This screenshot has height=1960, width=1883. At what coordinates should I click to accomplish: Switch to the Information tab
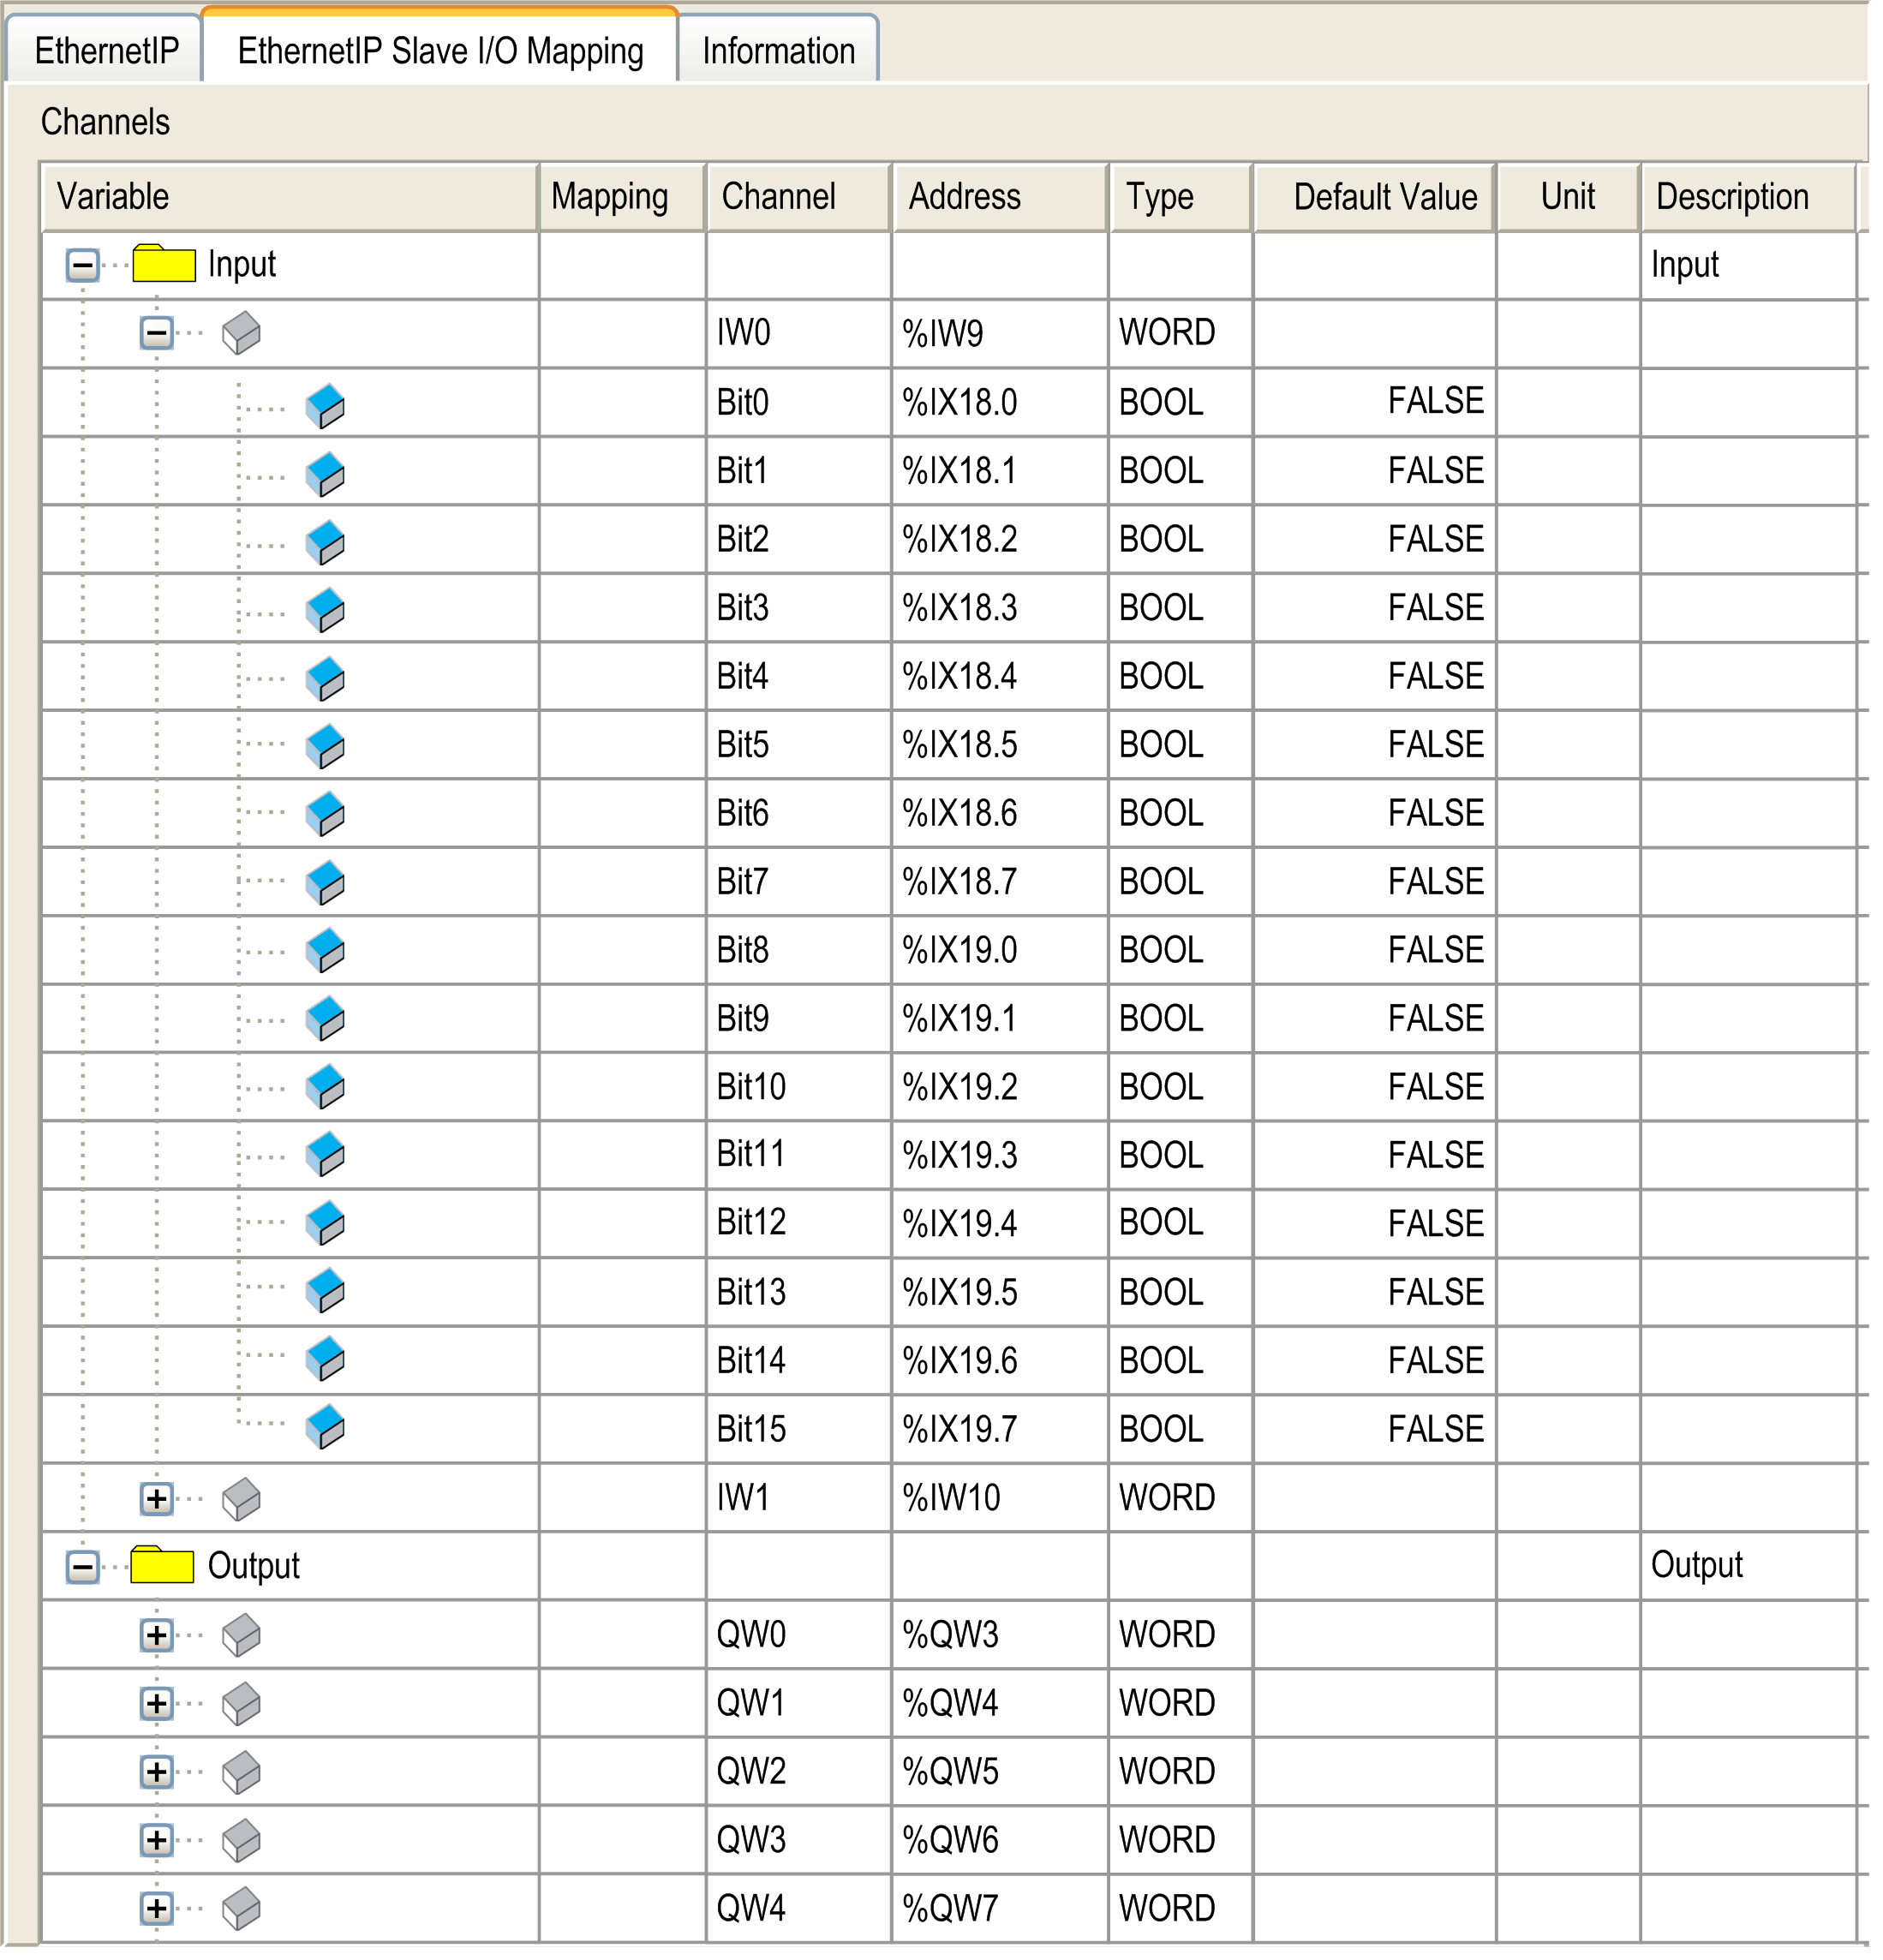click(x=778, y=49)
